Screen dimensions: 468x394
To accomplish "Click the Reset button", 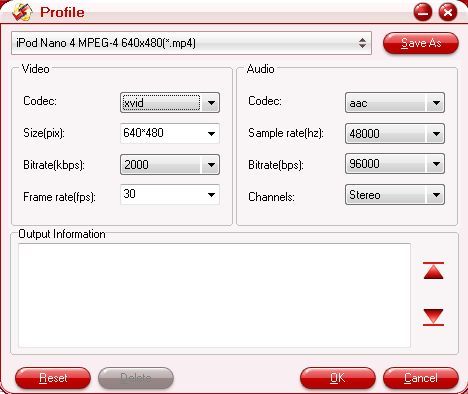I will pyautogui.click(x=53, y=378).
